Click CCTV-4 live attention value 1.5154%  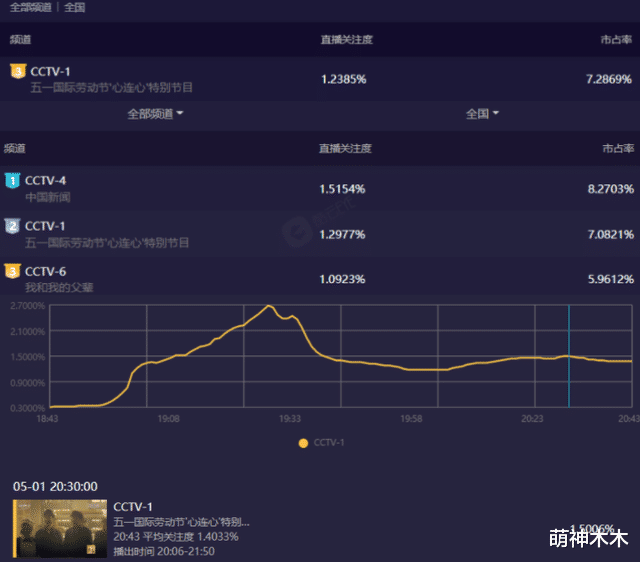(x=342, y=189)
